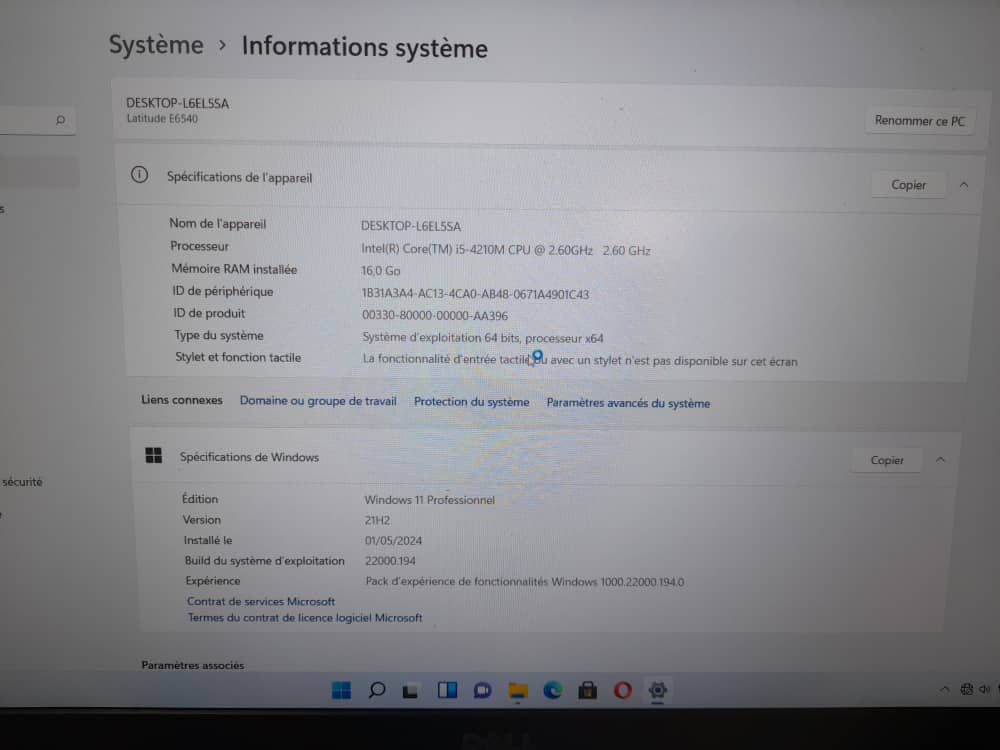Open the Start menu from the taskbar

click(x=342, y=690)
